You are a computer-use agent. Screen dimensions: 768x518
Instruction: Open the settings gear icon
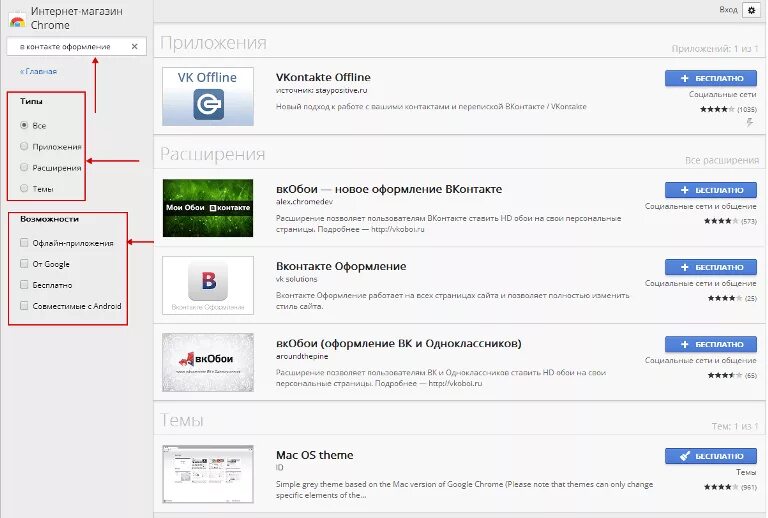coord(751,10)
